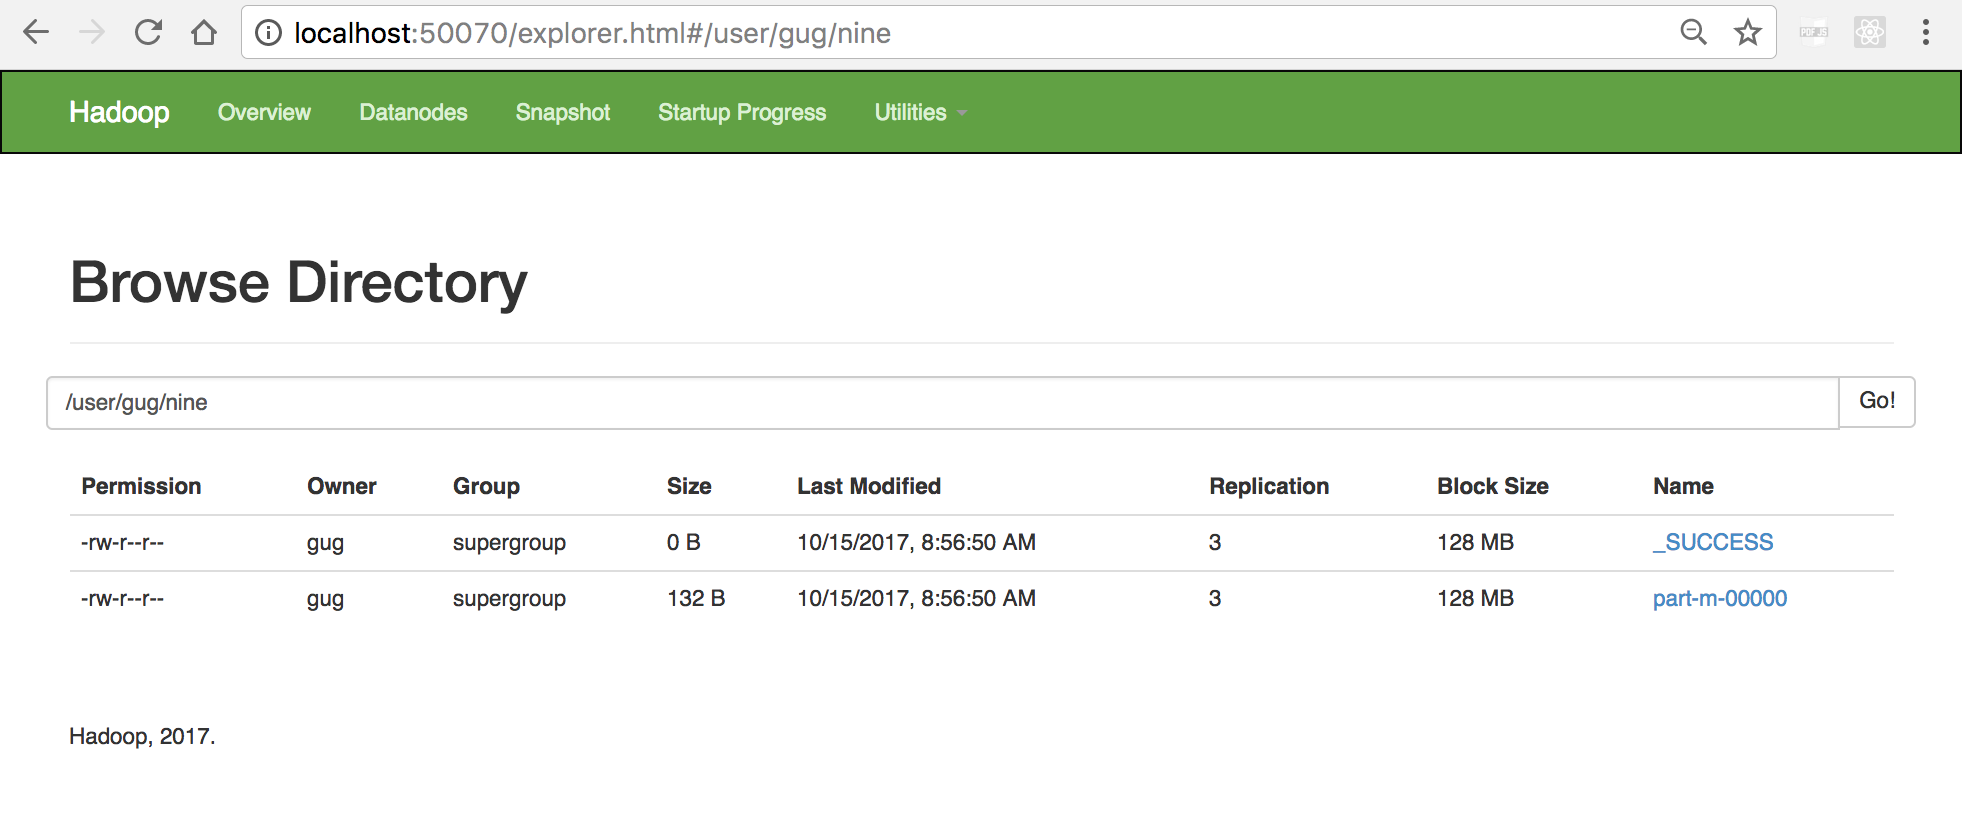Open the Startup Progress tab
Image resolution: width=1962 pixels, height=816 pixels.
(x=742, y=112)
